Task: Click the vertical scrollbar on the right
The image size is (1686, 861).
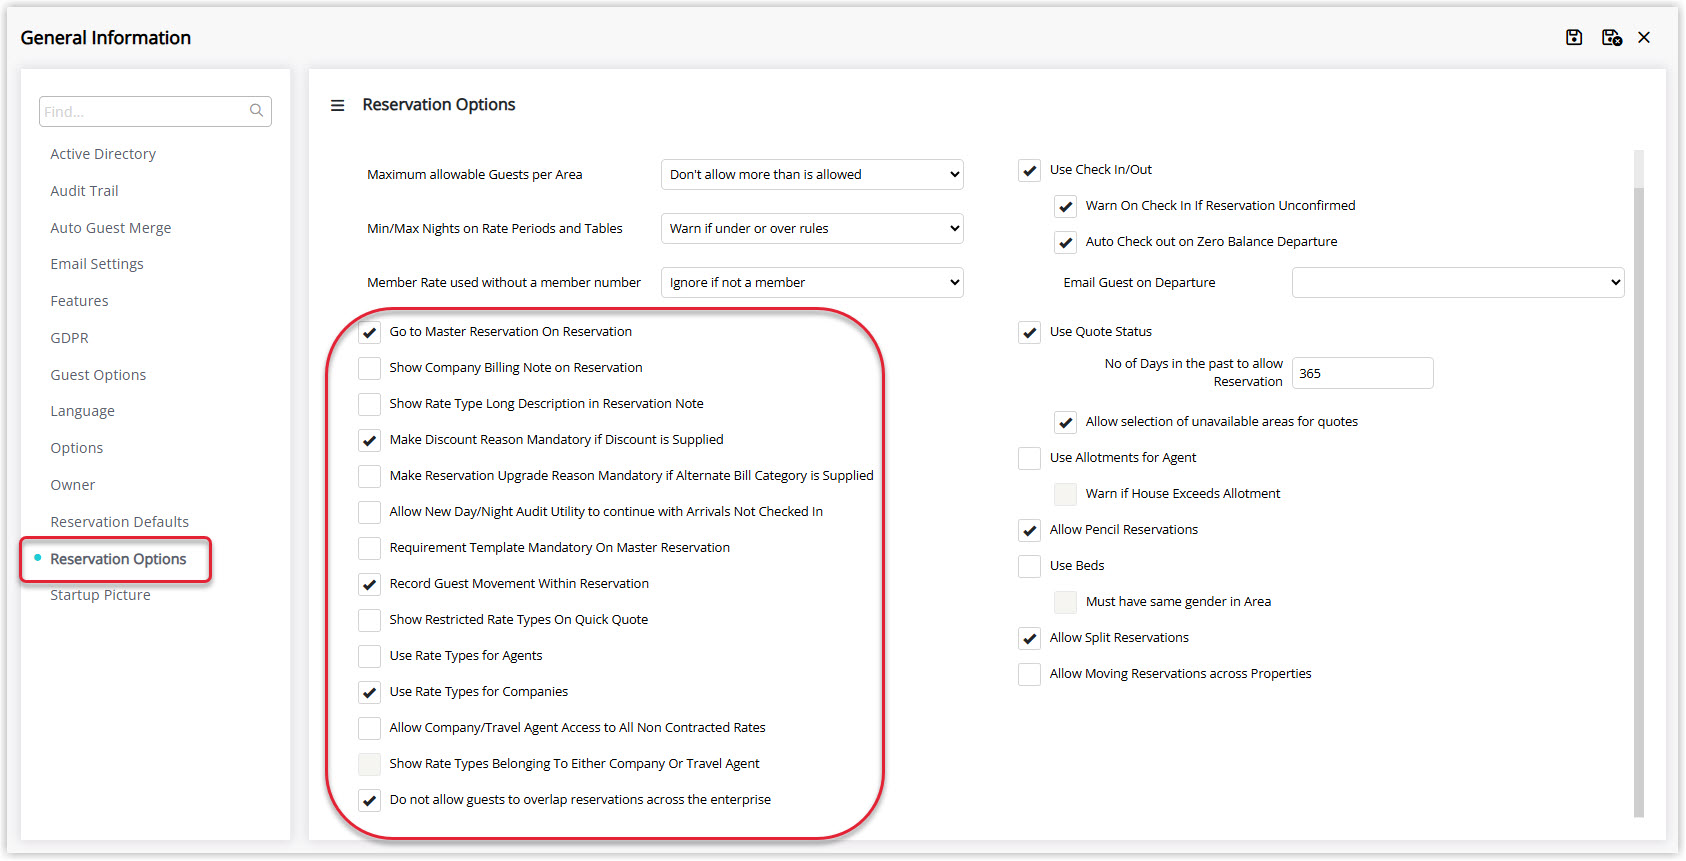Action: pos(1638,500)
